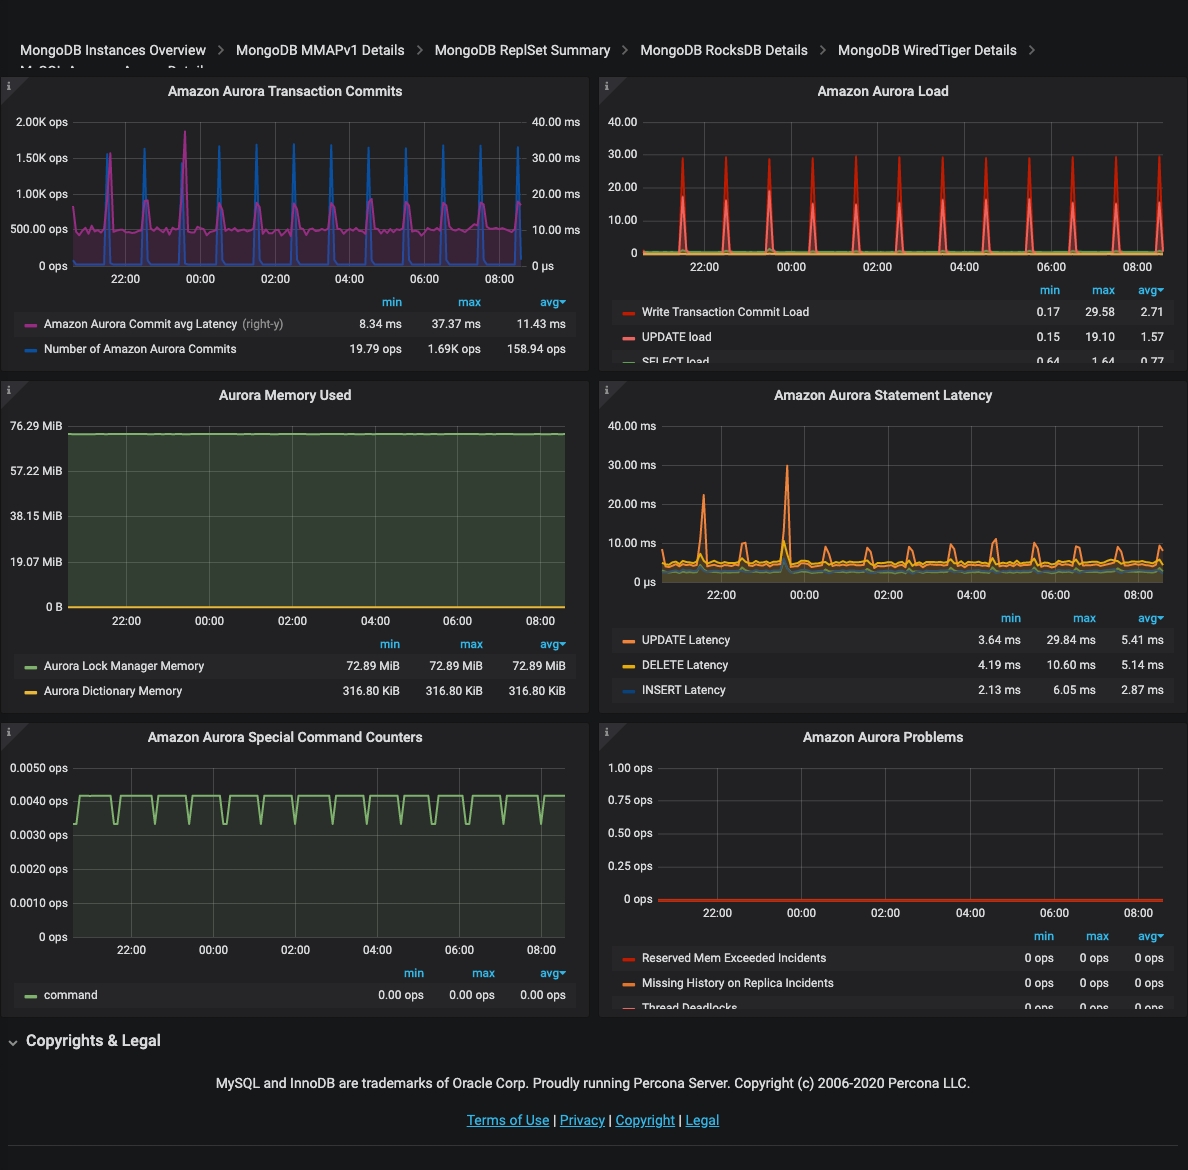1188x1170 pixels.
Task: Click the INSERT Latency blue color swatch
Action: (x=629, y=691)
